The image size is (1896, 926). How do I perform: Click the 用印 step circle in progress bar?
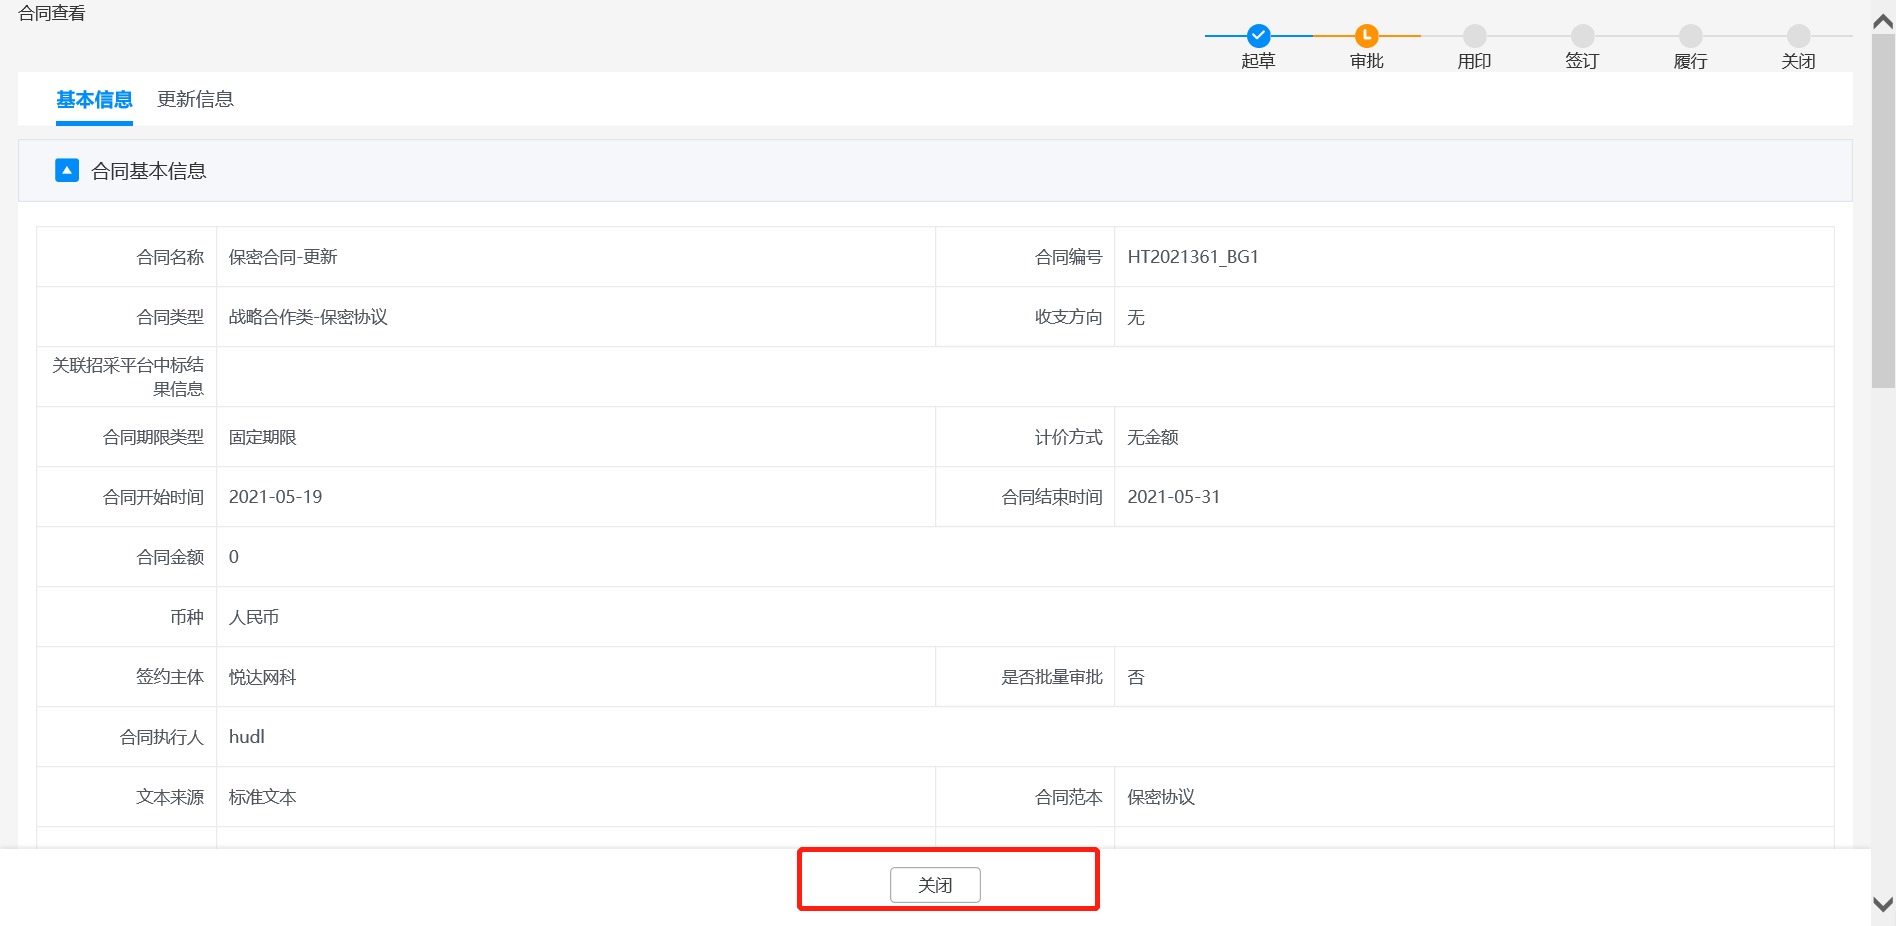point(1474,36)
